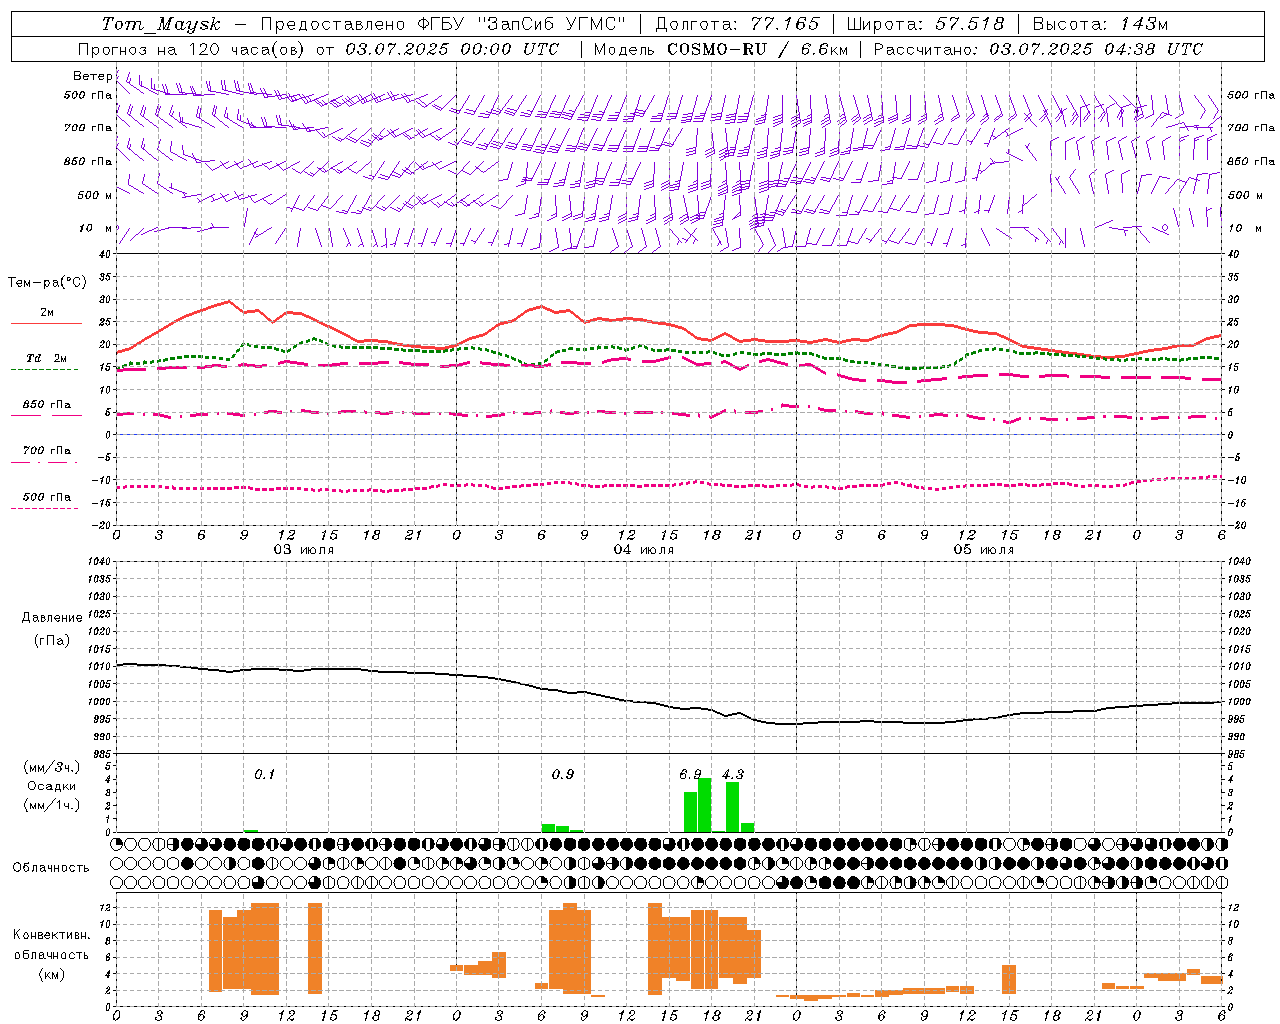The height and width of the screenshot is (1024, 1280).
Task: Click the tallest green precipitation bar under 6.9
Action: click(705, 805)
